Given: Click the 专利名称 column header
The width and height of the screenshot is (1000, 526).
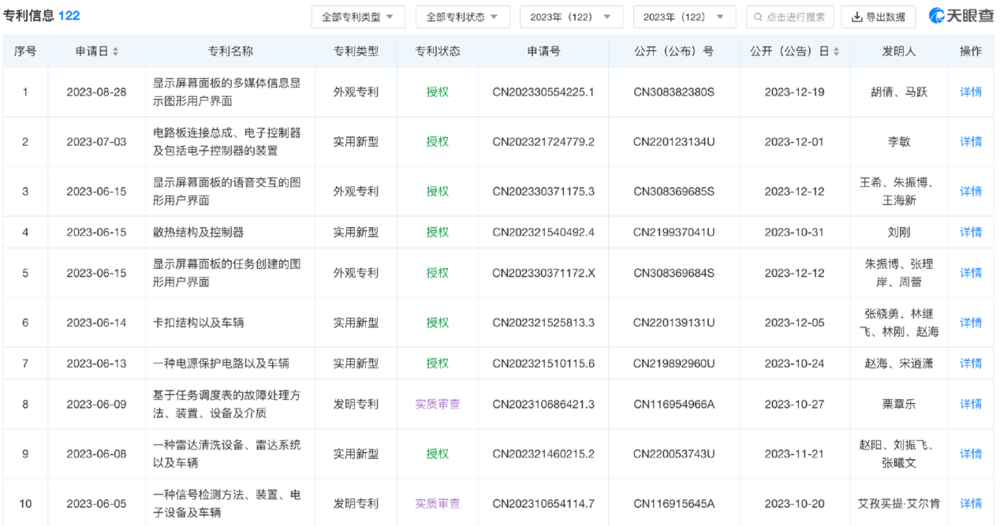Looking at the screenshot, I should point(230,52).
